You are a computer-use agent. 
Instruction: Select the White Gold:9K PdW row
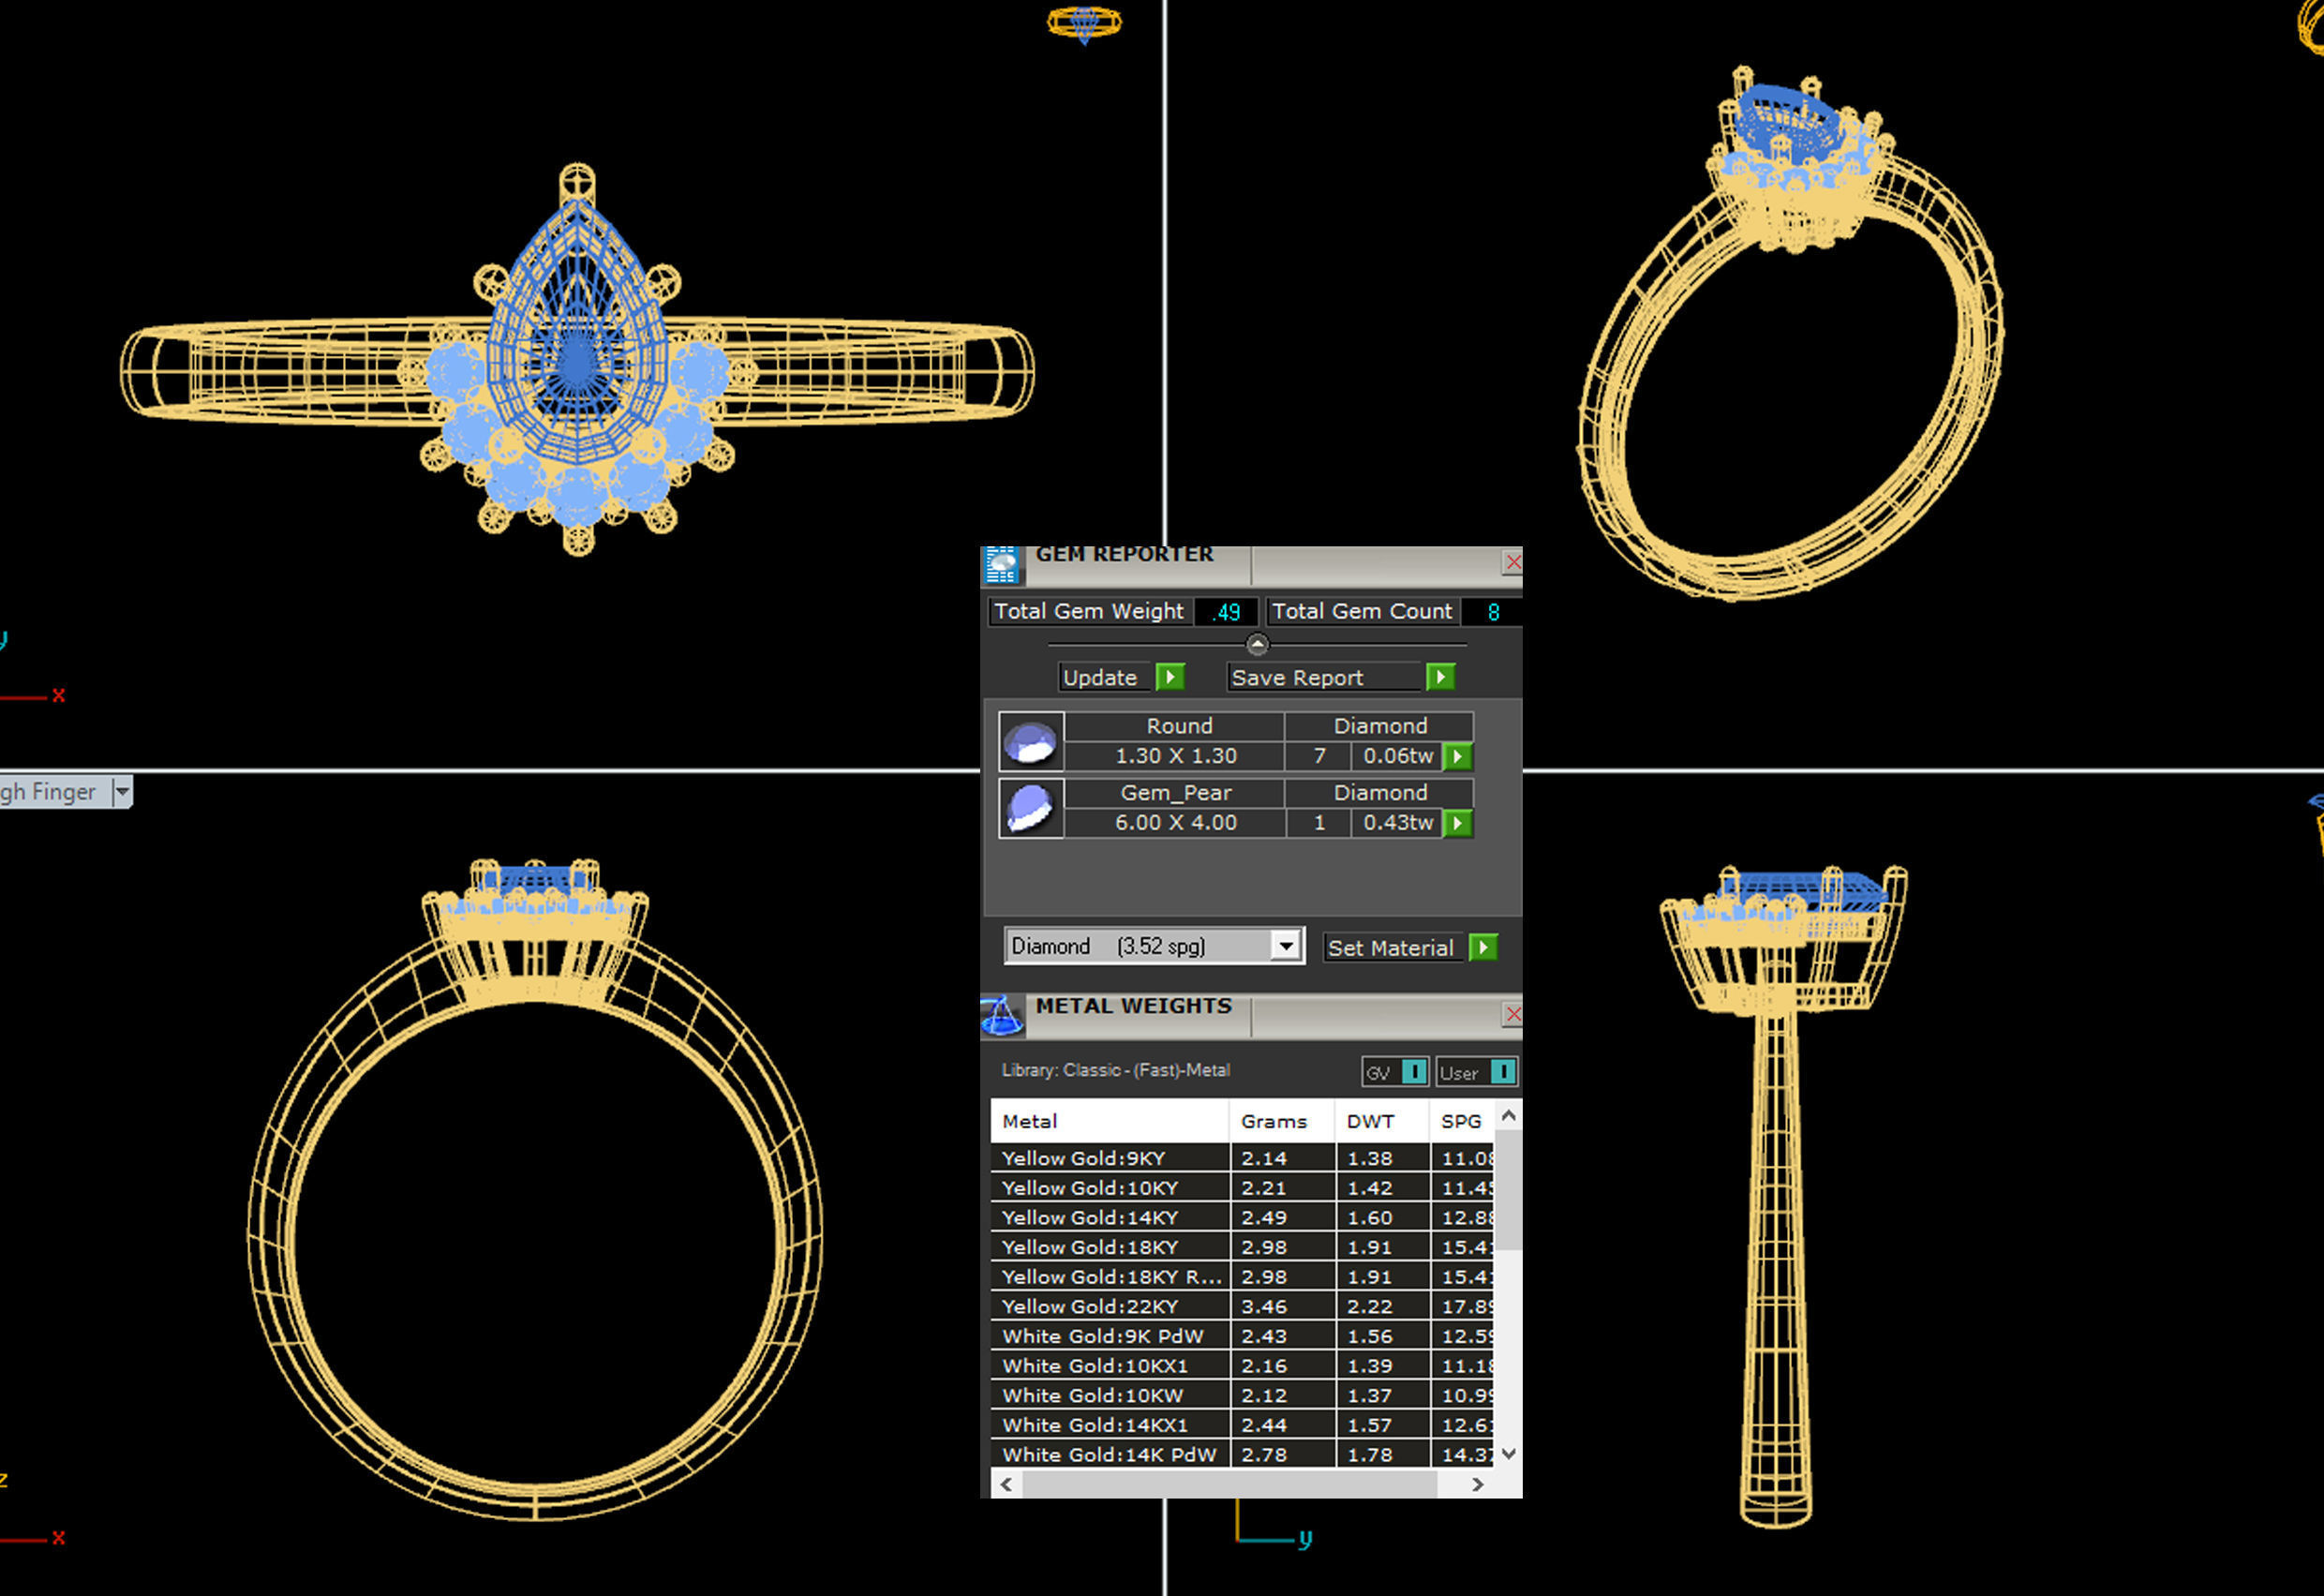click(1242, 1336)
